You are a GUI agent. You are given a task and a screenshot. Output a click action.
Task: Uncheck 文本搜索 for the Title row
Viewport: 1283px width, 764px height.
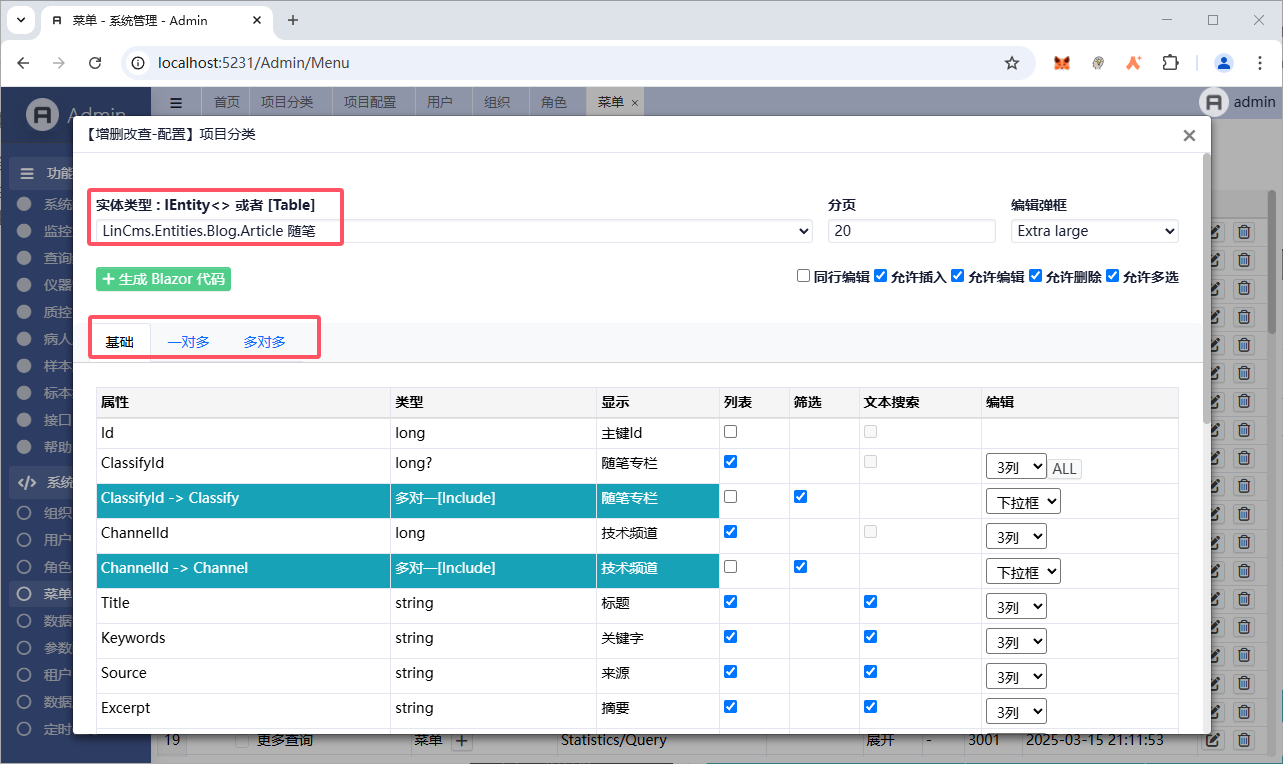[x=870, y=602]
